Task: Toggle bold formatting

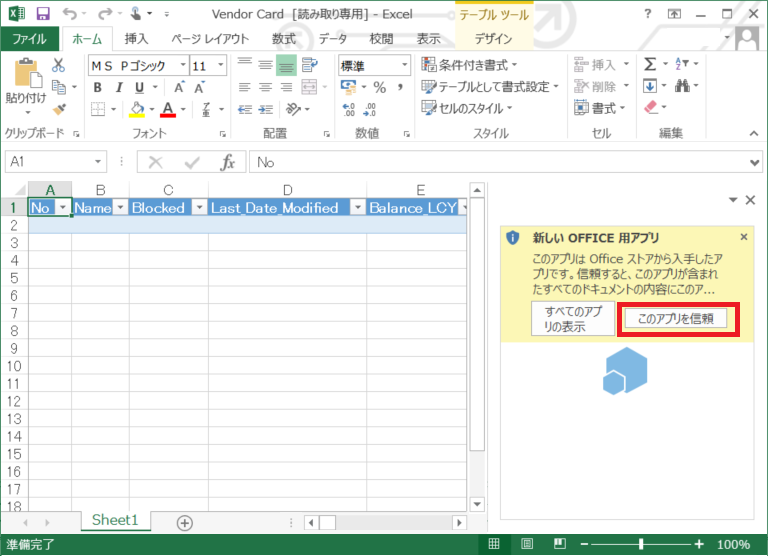Action: (97, 87)
